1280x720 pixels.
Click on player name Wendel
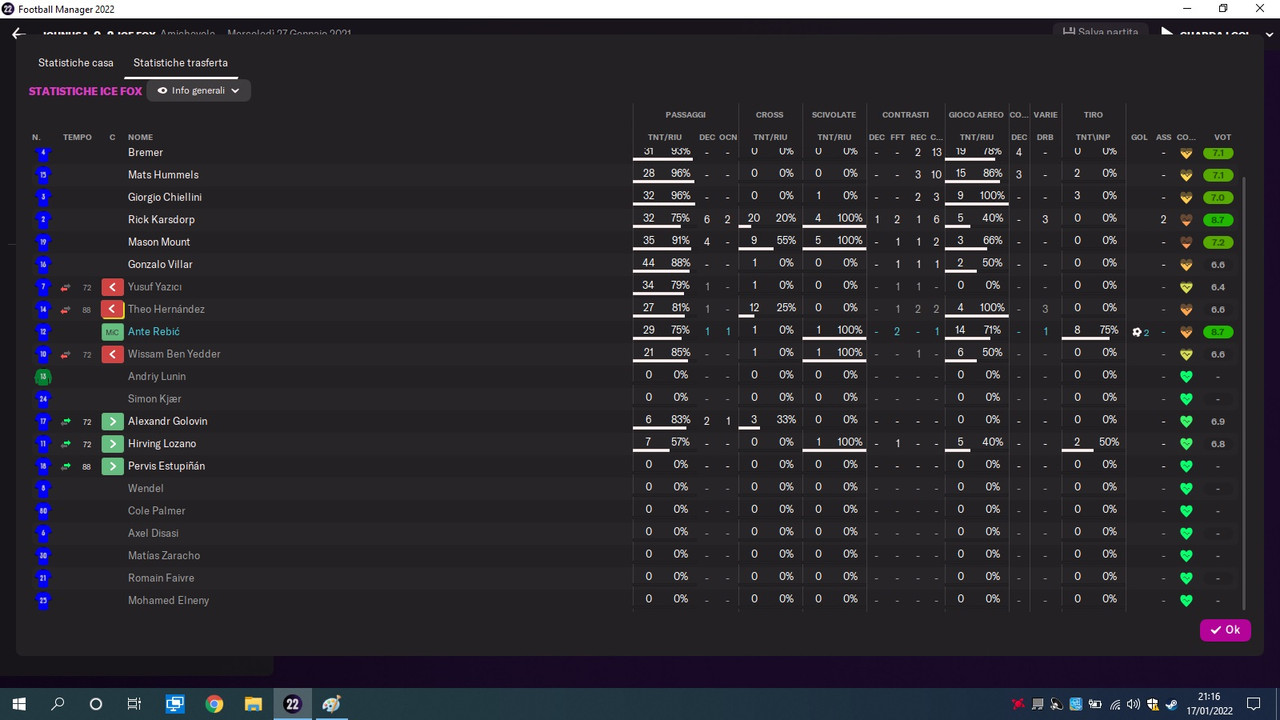146,489
